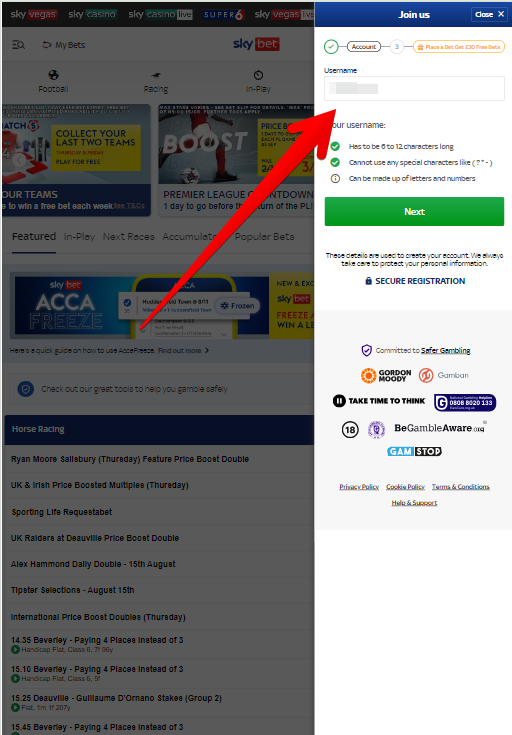Open the Safer Gambling link
Image resolution: width=512 pixels, height=735 pixels.
(x=445, y=350)
